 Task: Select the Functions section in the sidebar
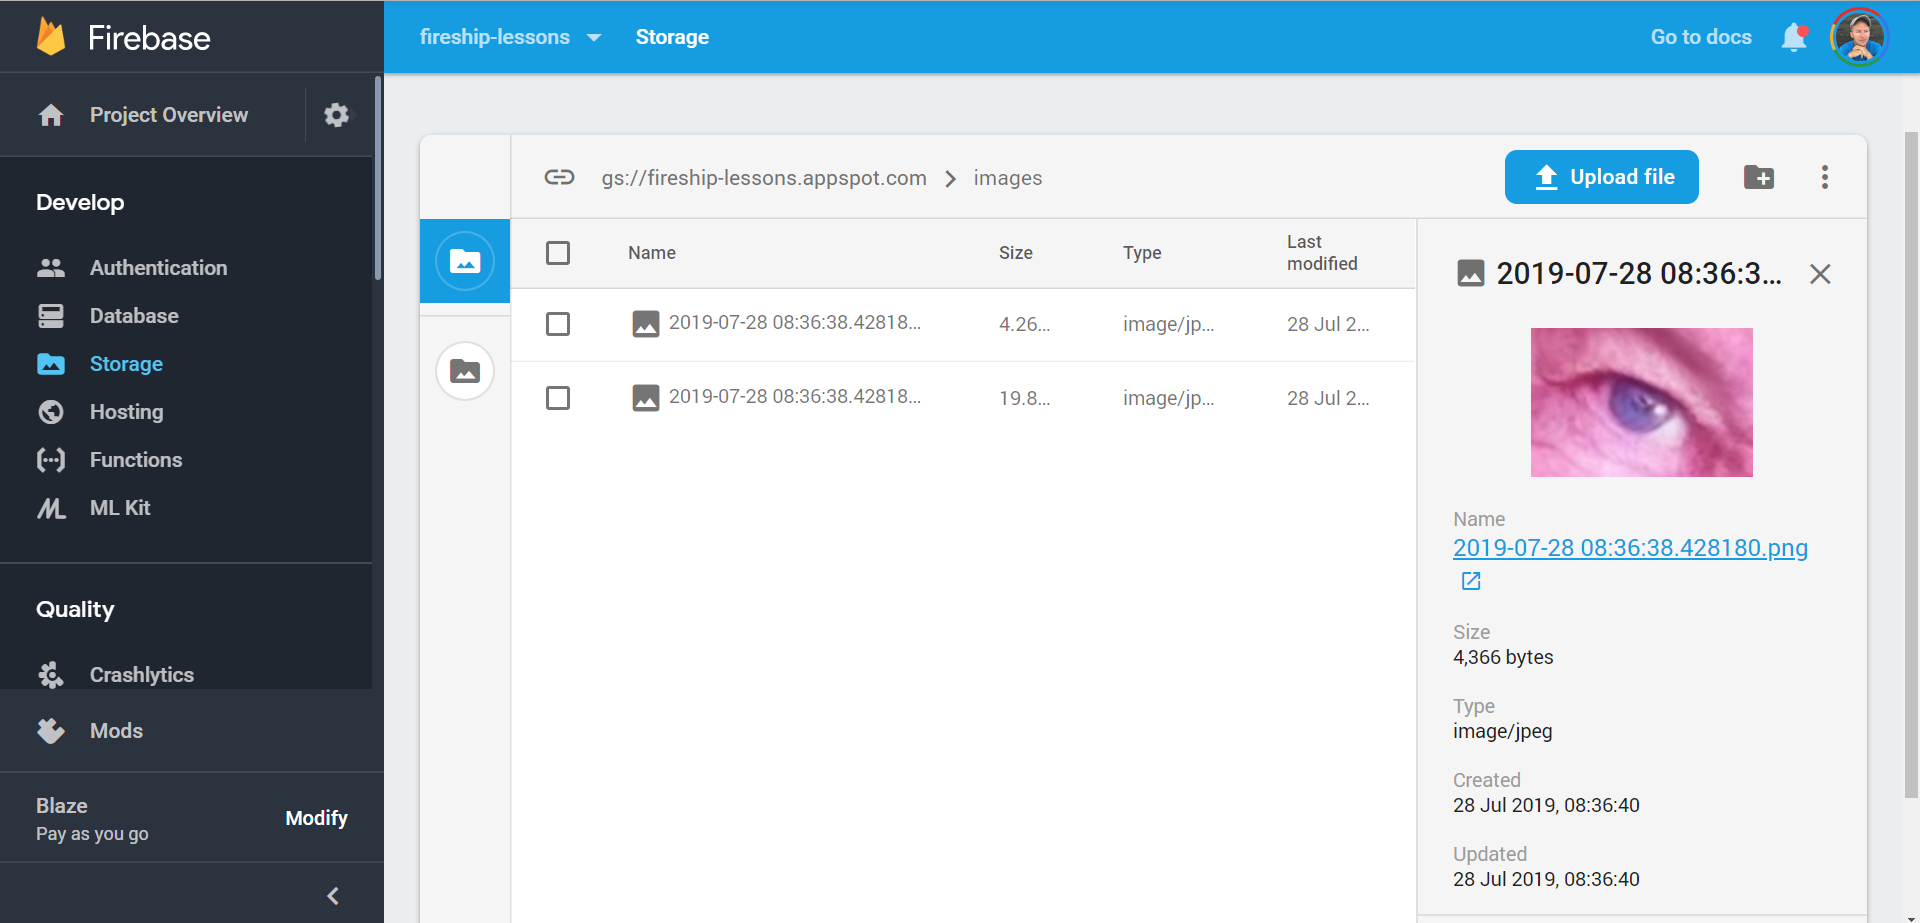click(x=134, y=460)
